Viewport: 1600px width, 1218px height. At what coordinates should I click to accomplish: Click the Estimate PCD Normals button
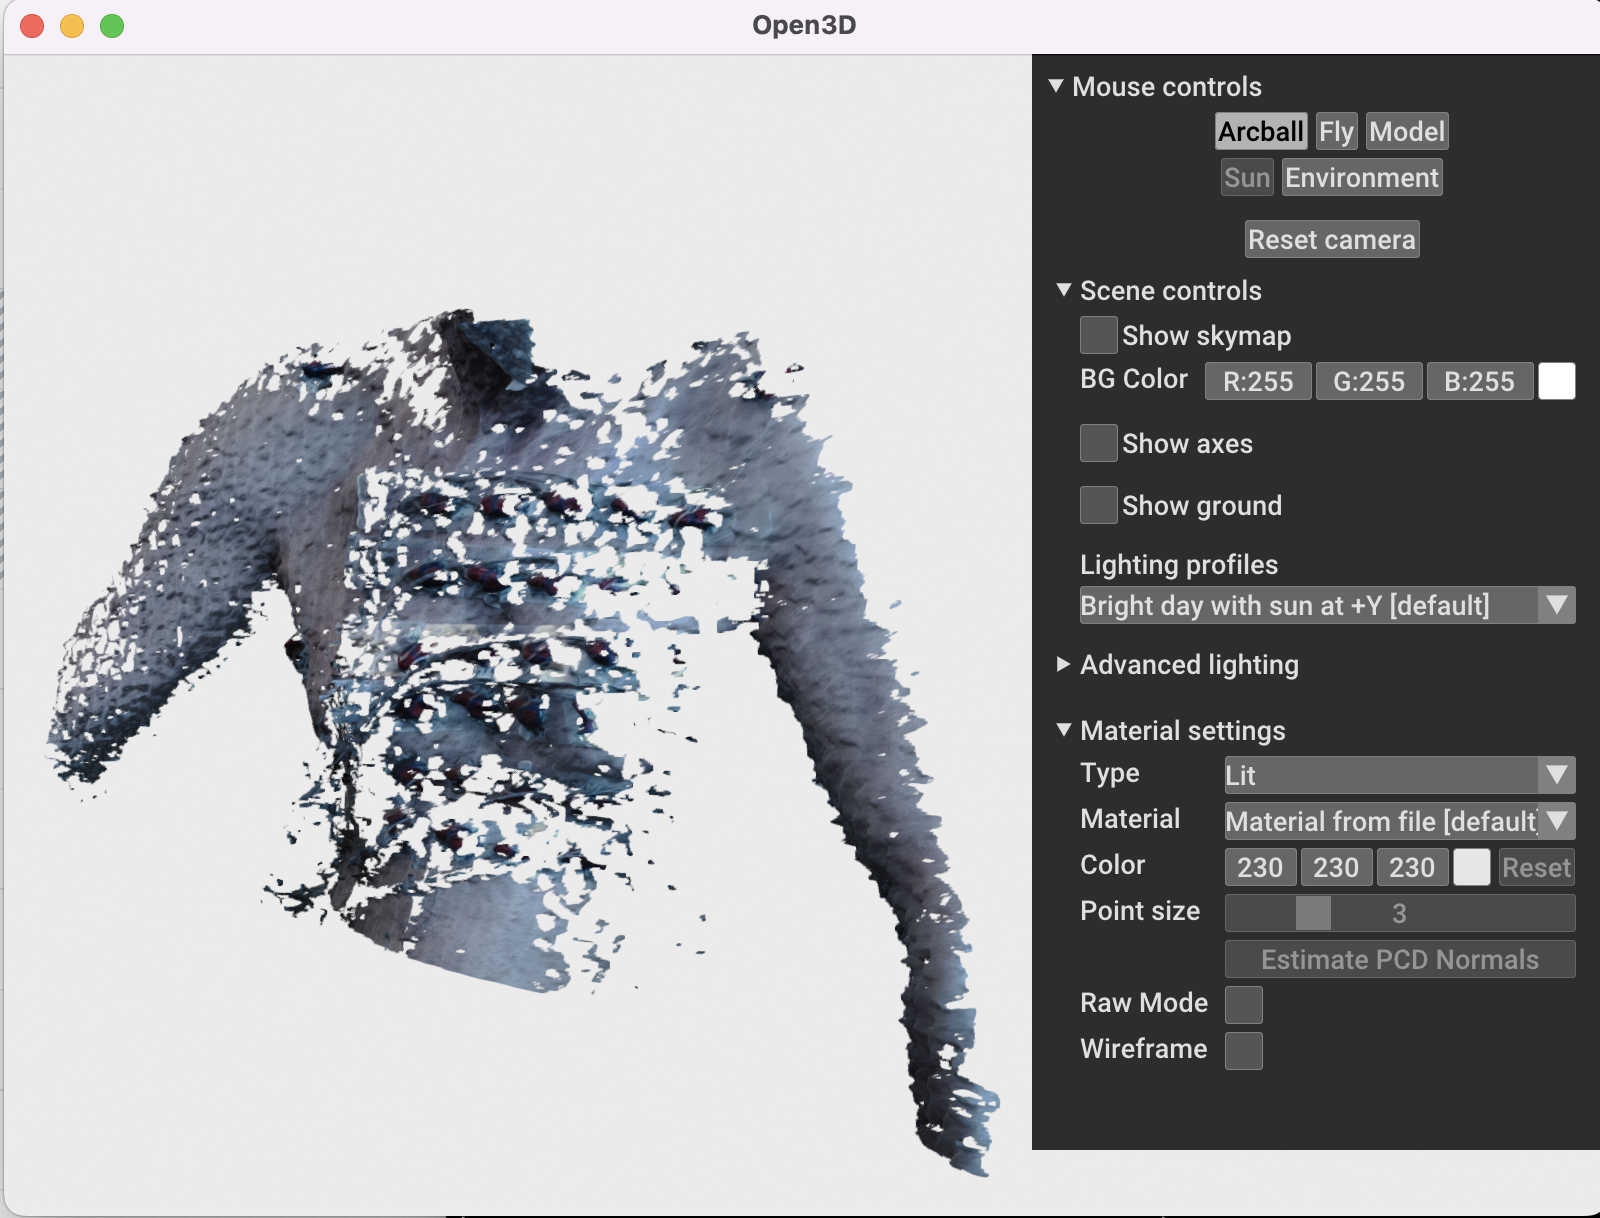(x=1399, y=959)
